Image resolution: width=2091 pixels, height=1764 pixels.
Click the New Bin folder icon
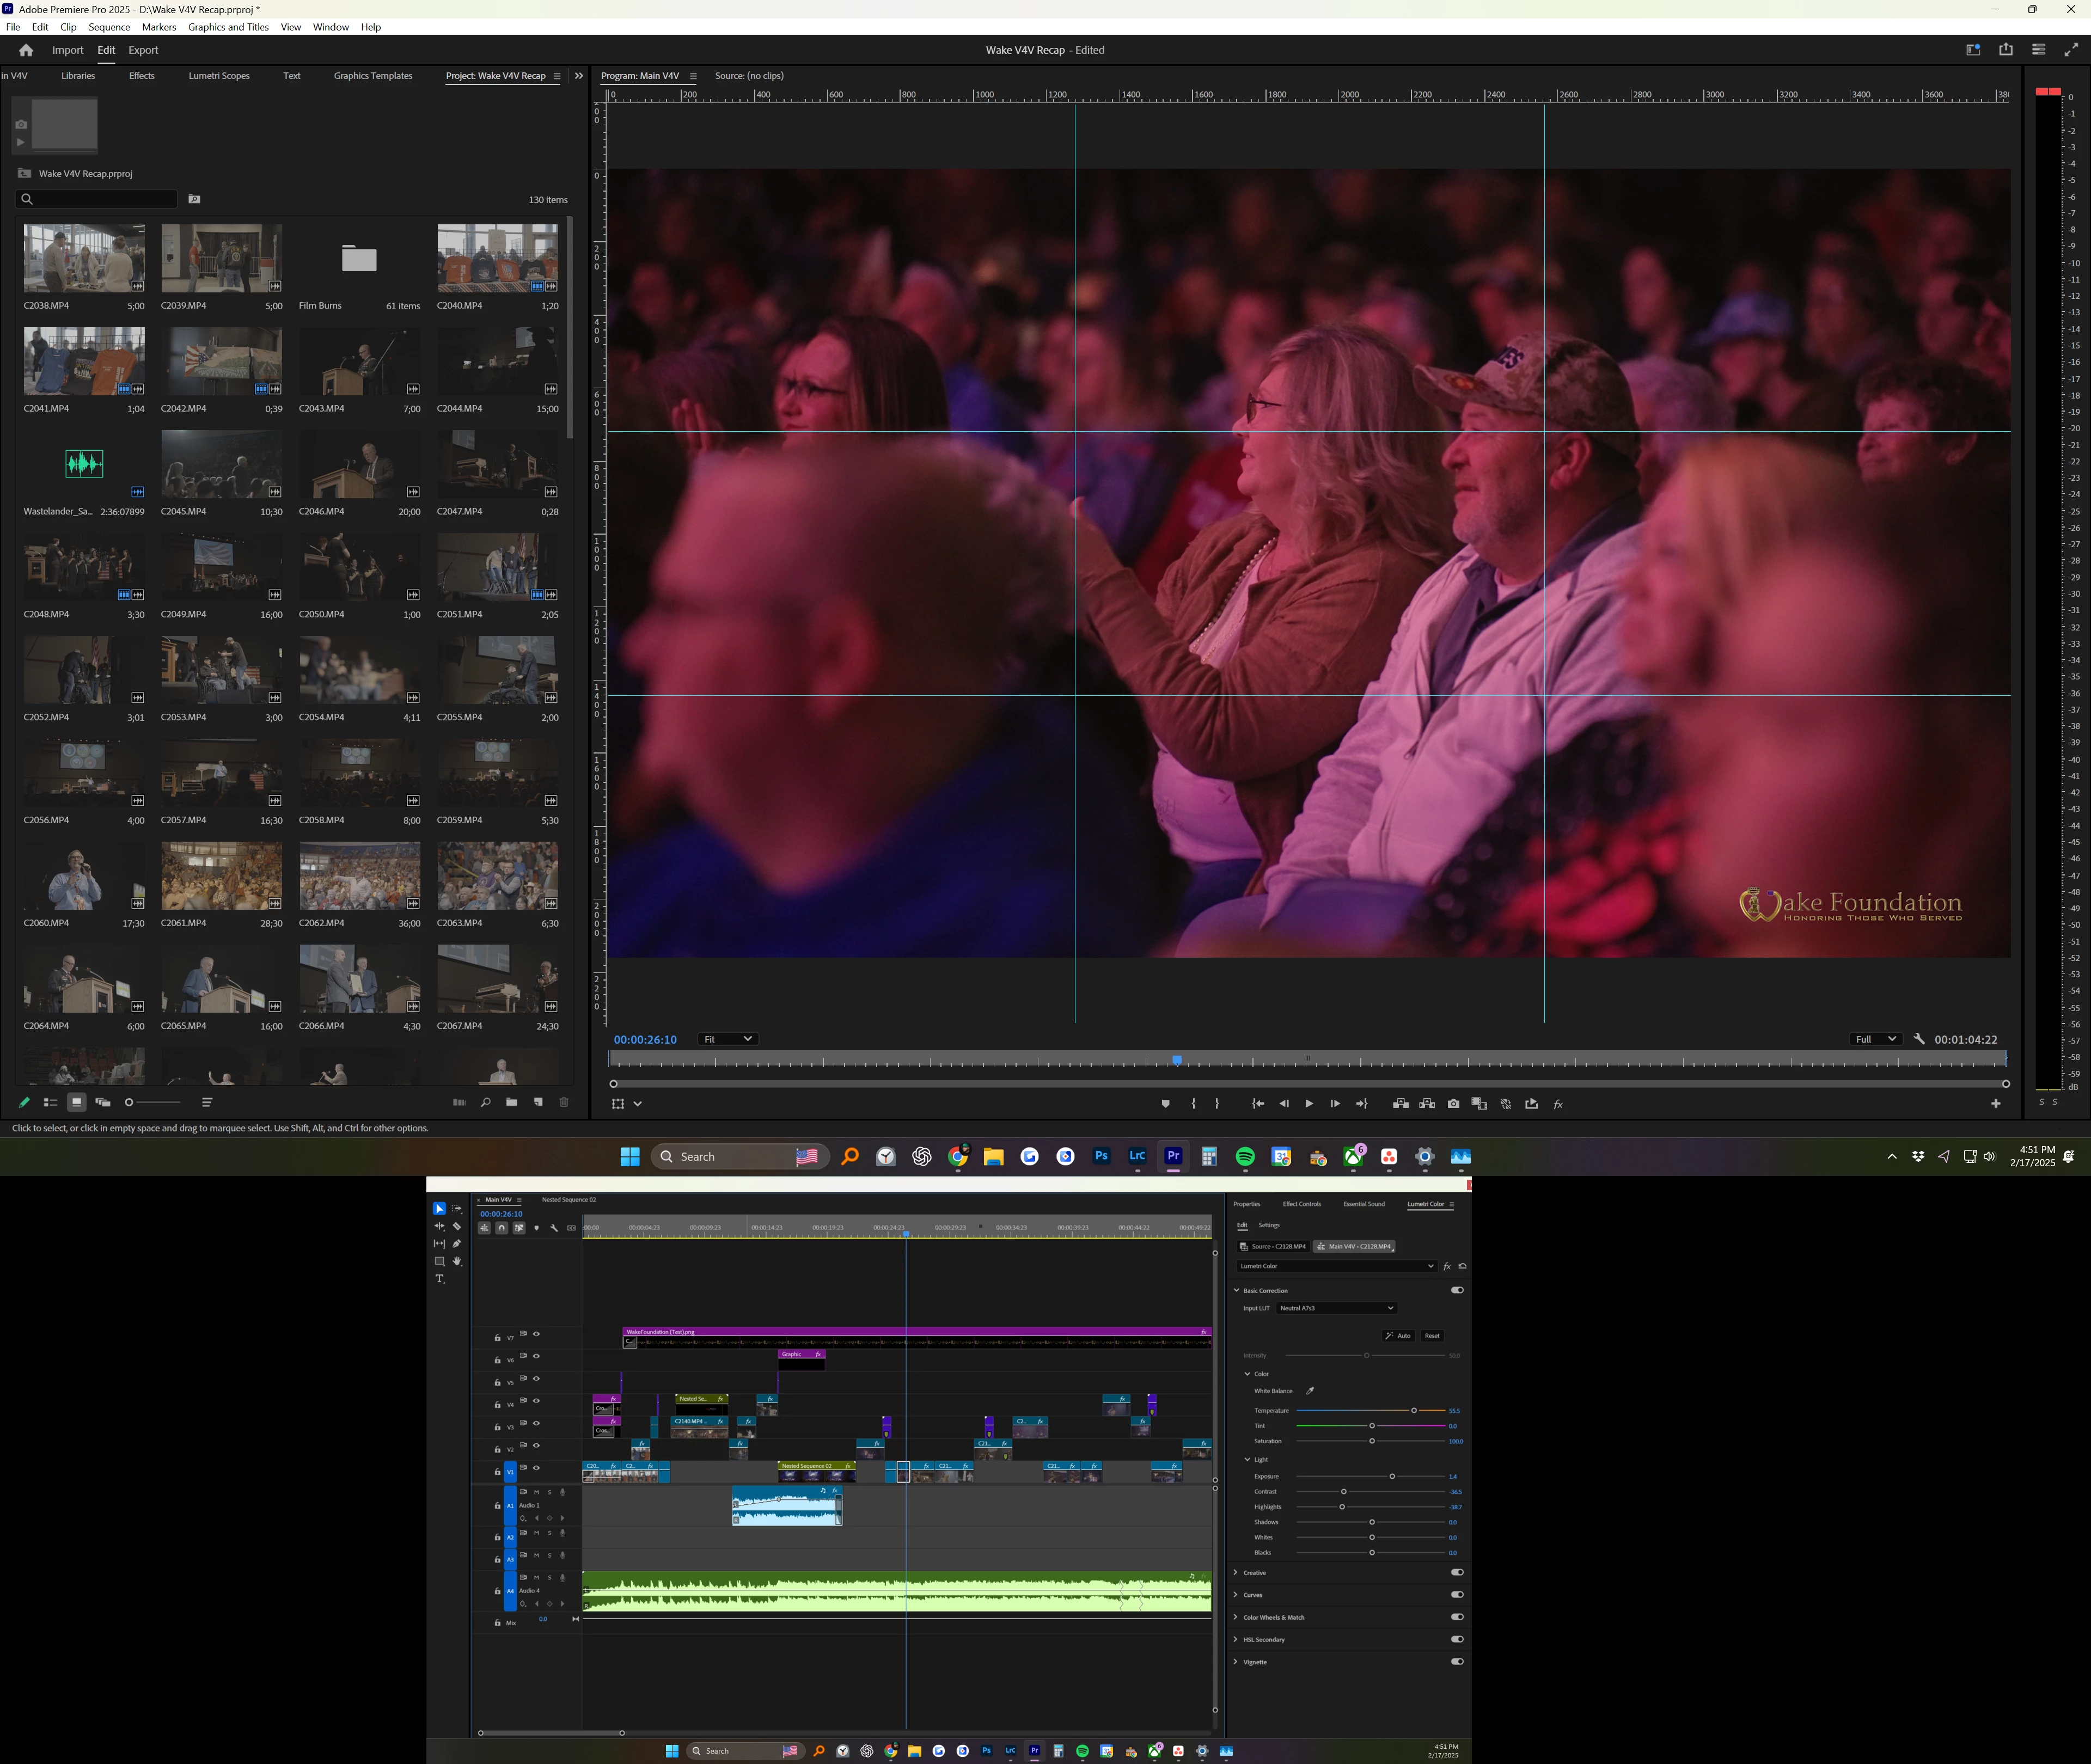click(512, 1102)
